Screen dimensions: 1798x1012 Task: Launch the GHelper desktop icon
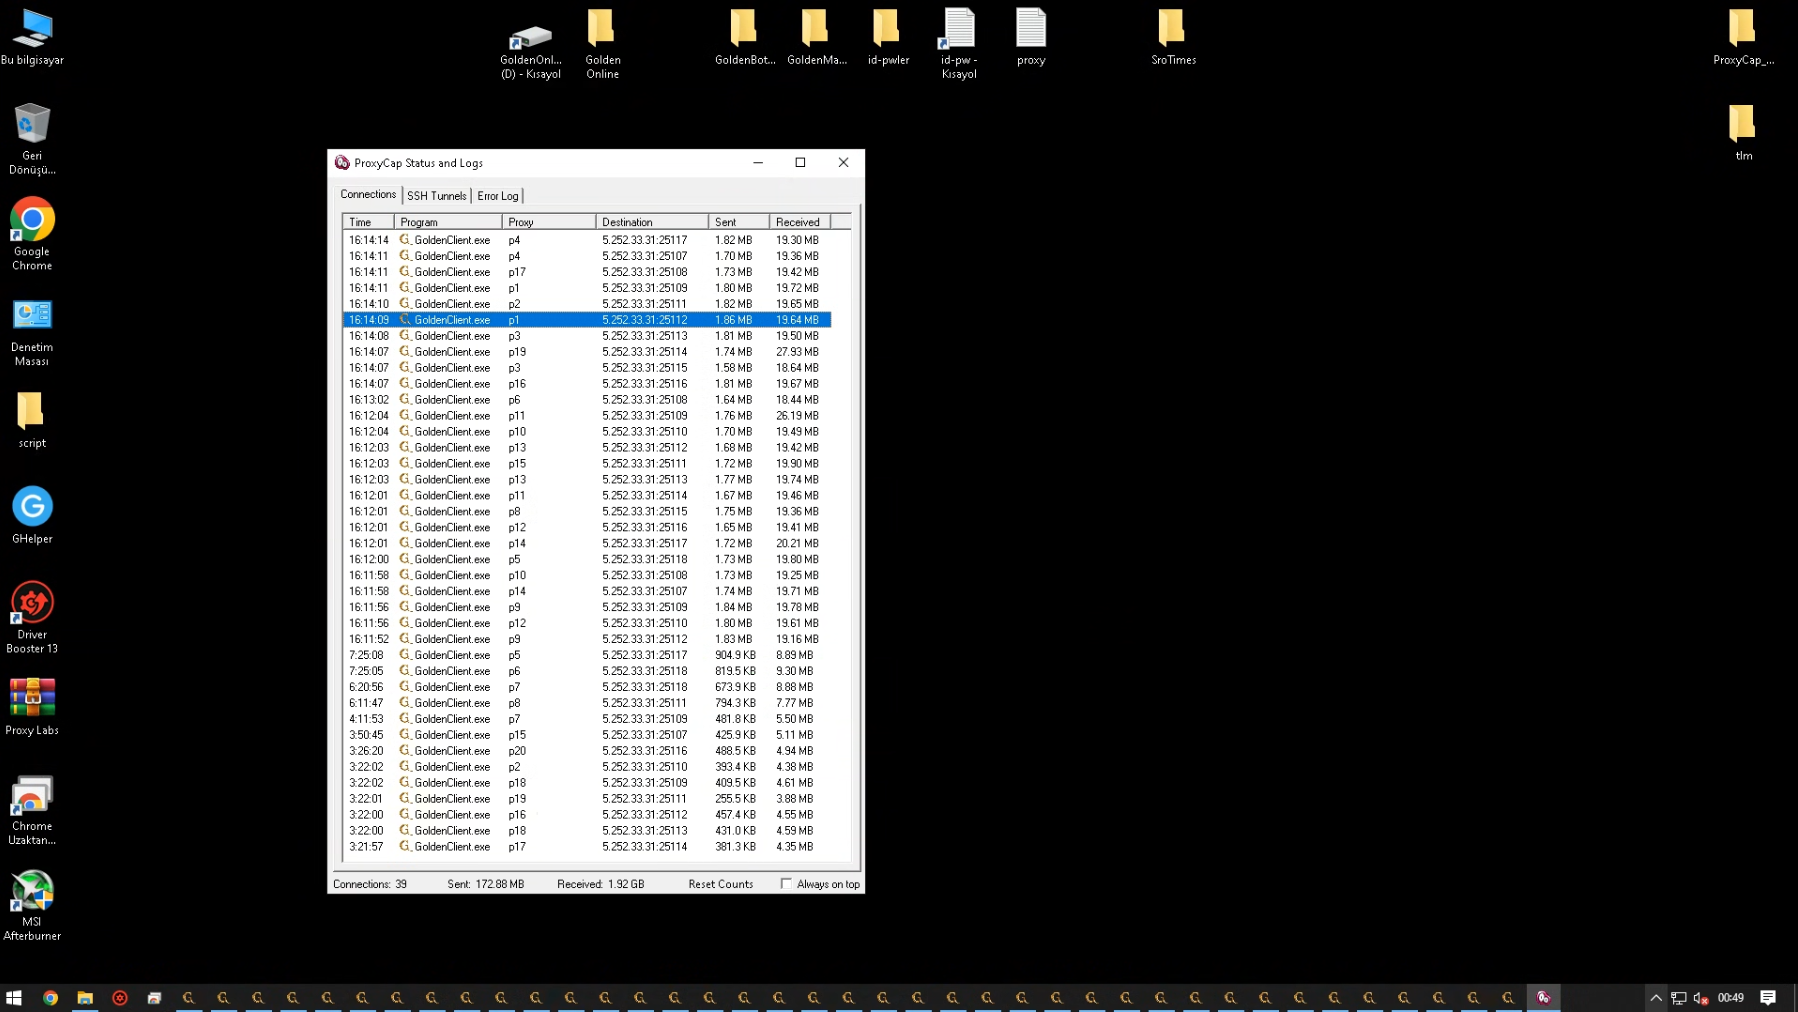coord(32,515)
